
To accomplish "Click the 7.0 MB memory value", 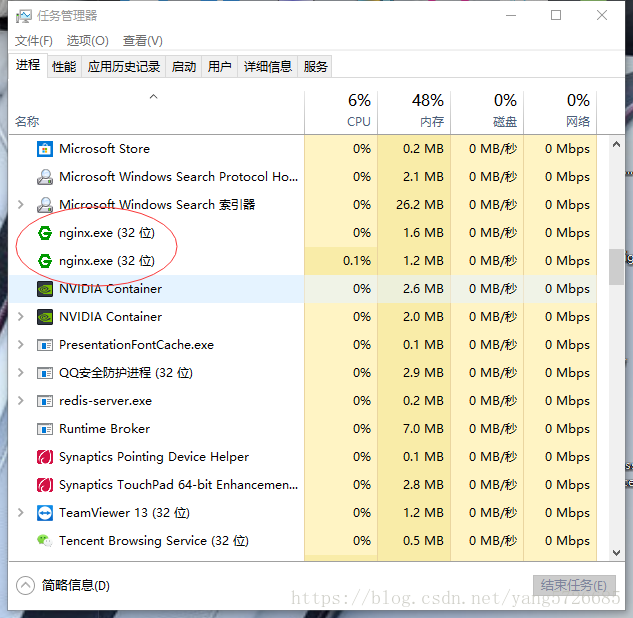I will click(423, 429).
